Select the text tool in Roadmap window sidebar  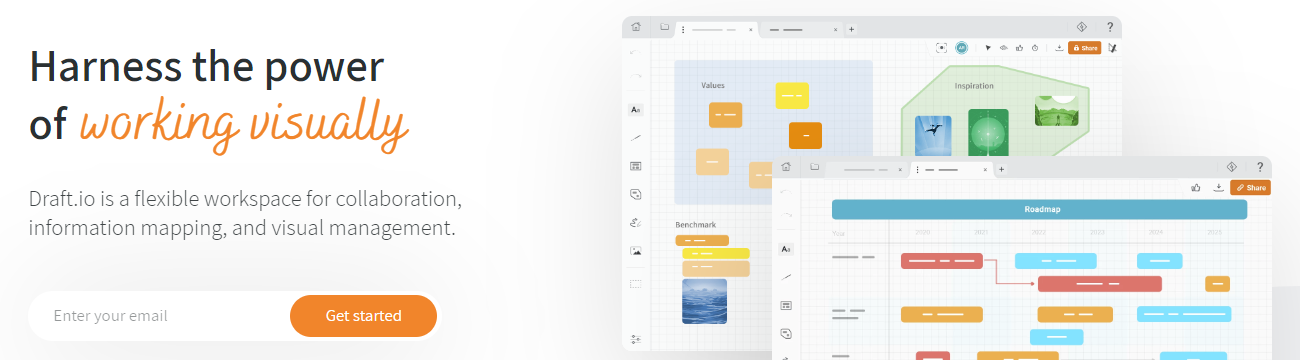click(x=787, y=249)
